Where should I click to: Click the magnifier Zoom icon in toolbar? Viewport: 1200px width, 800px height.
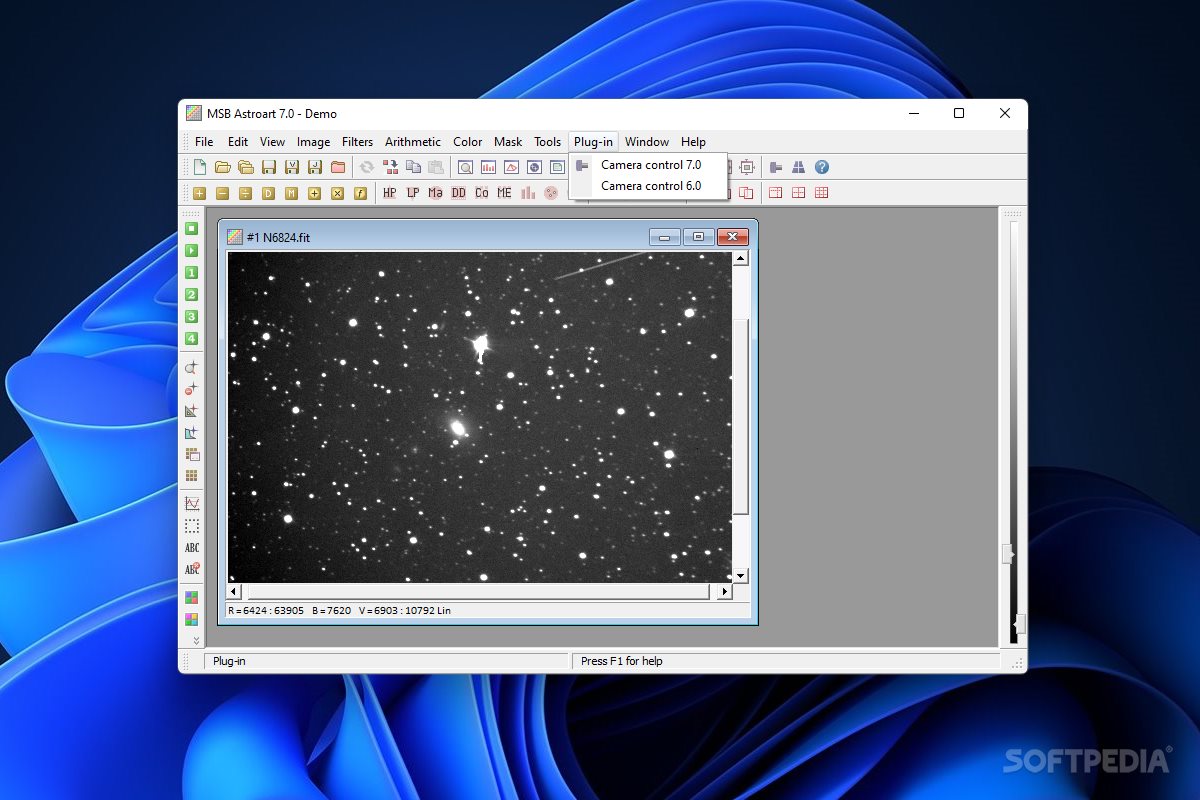(x=465, y=167)
